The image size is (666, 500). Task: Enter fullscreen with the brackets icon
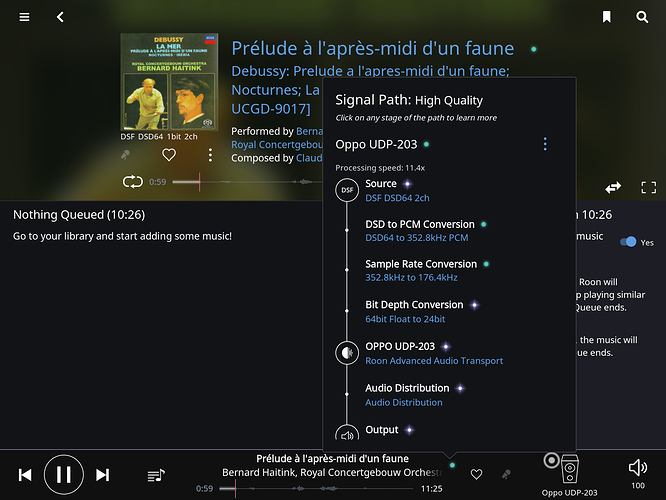648,187
